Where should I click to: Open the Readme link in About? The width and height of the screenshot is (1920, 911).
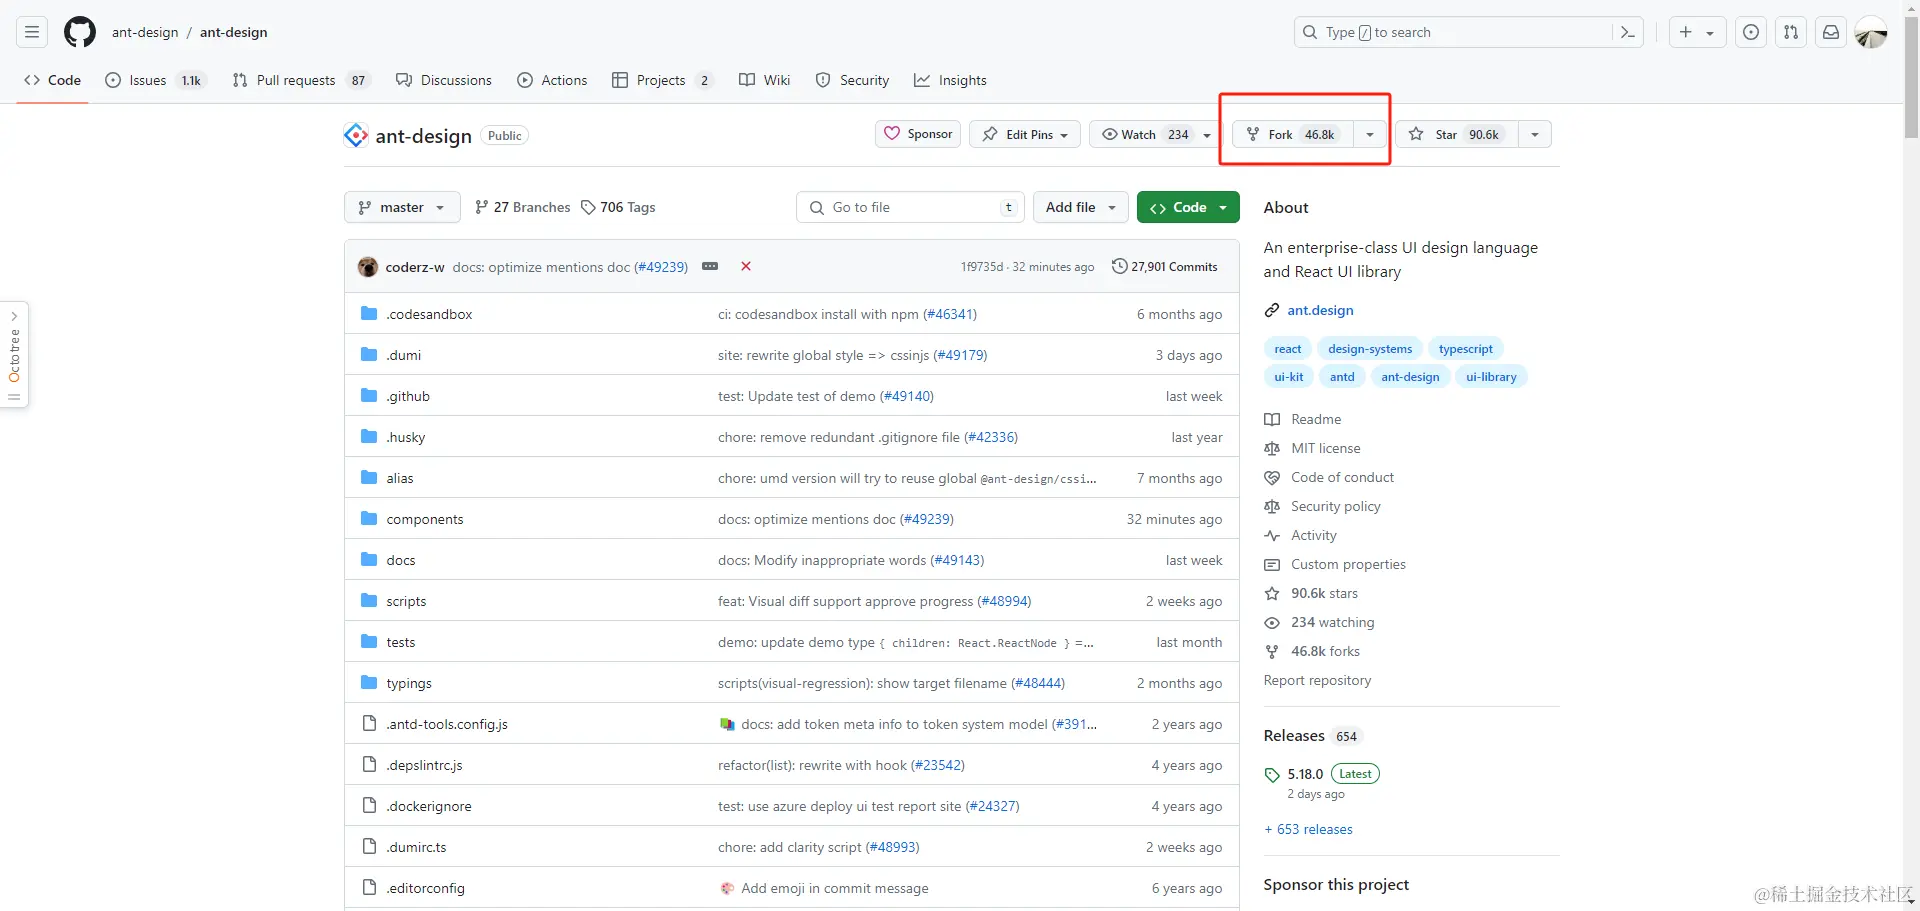click(x=1316, y=419)
